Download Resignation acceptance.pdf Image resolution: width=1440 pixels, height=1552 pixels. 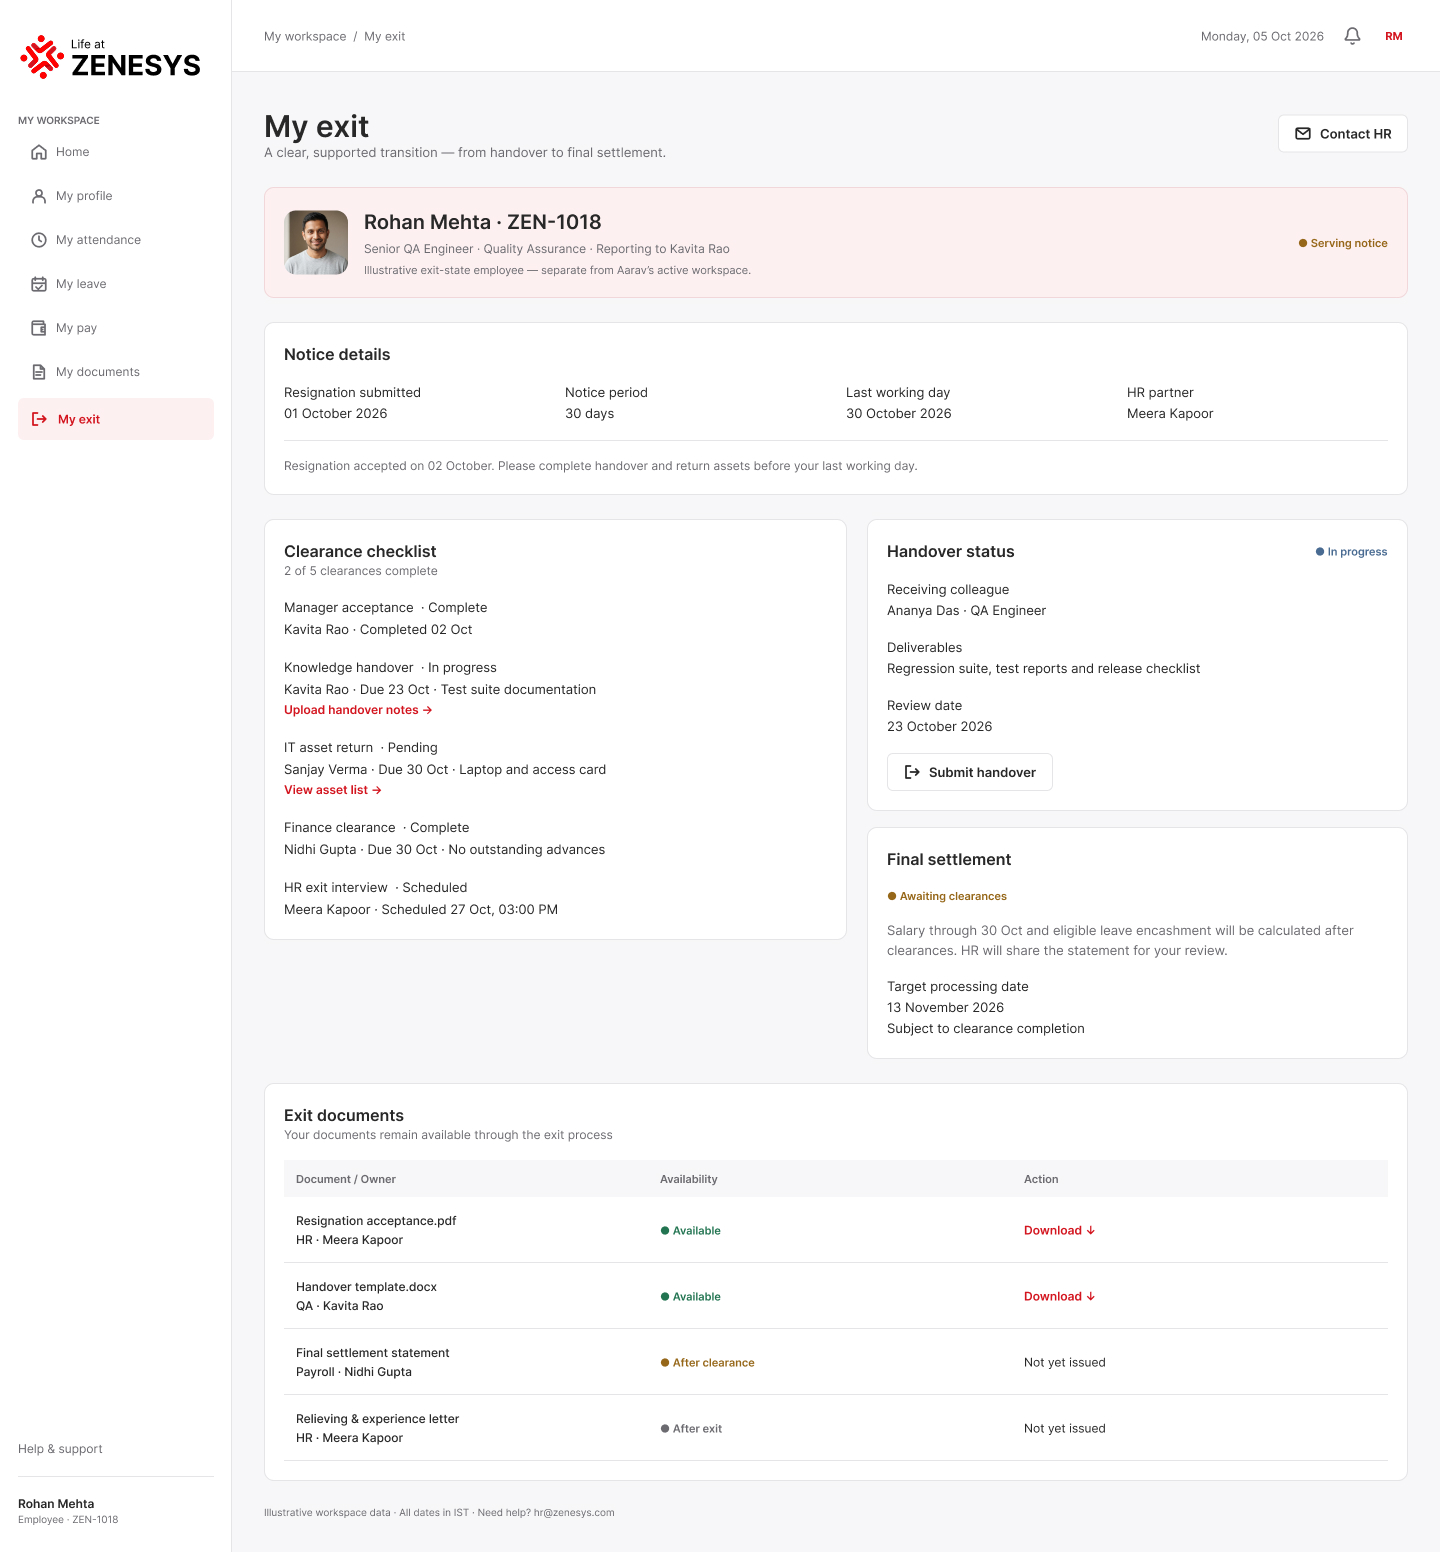coord(1060,1231)
